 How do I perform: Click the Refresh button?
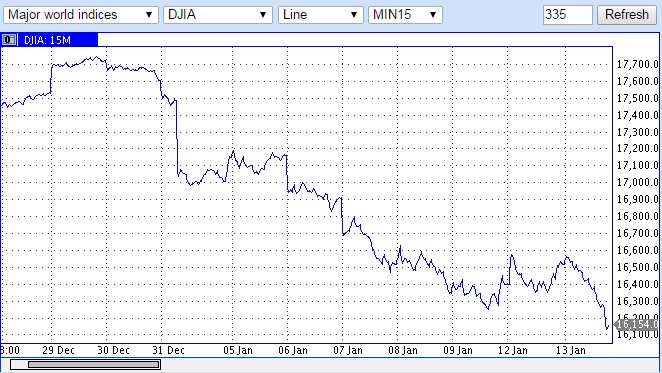click(627, 15)
